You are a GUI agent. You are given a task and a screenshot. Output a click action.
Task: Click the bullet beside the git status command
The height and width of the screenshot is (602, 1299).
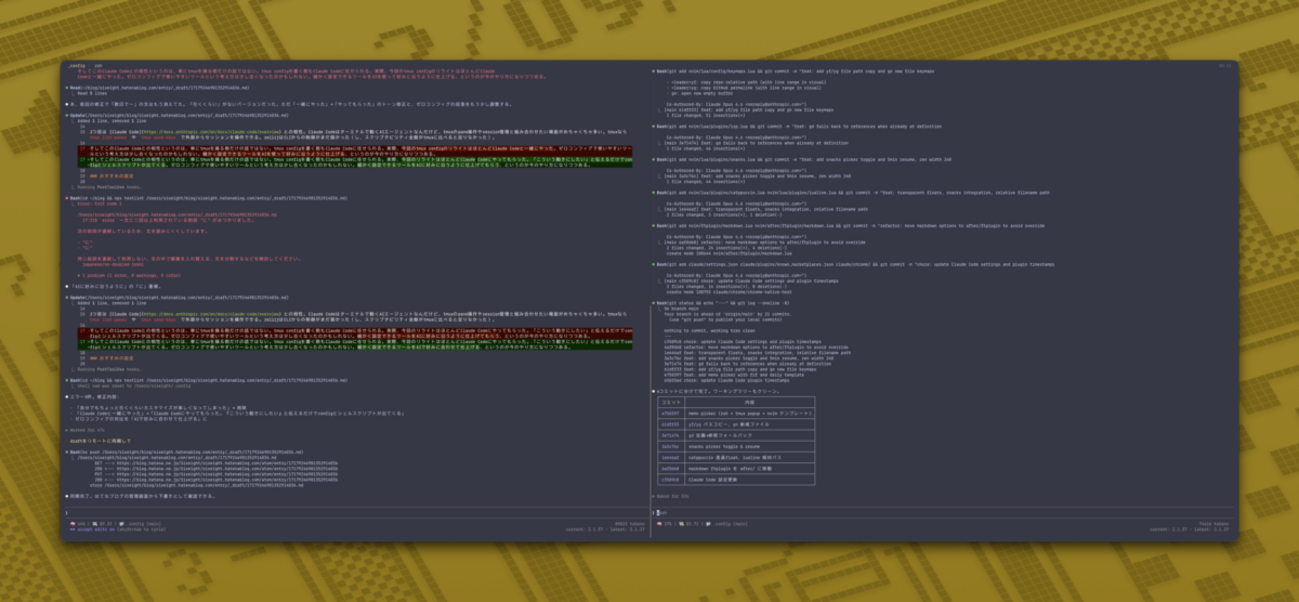point(654,302)
